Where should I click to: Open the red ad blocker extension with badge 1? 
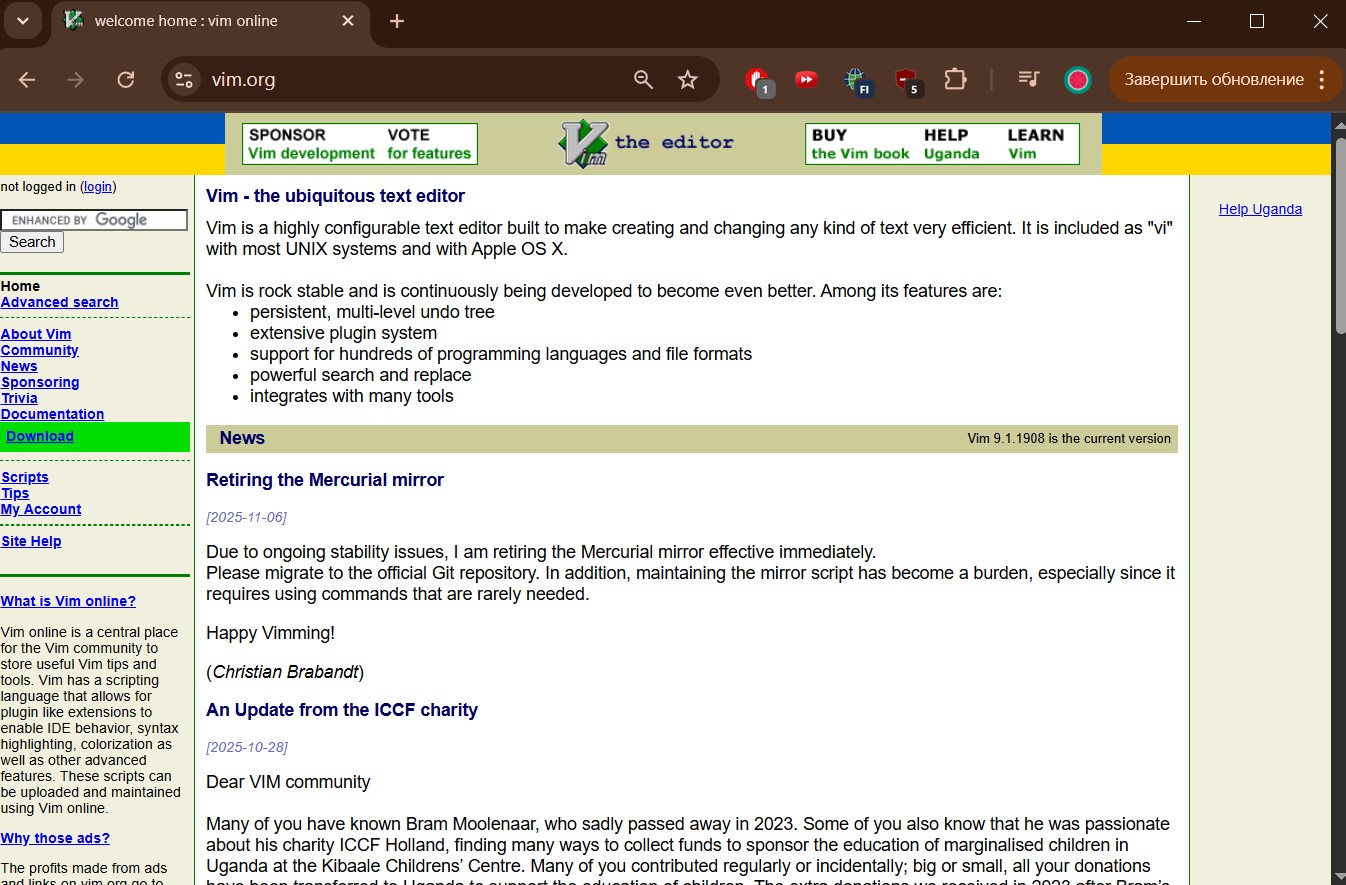click(x=758, y=80)
